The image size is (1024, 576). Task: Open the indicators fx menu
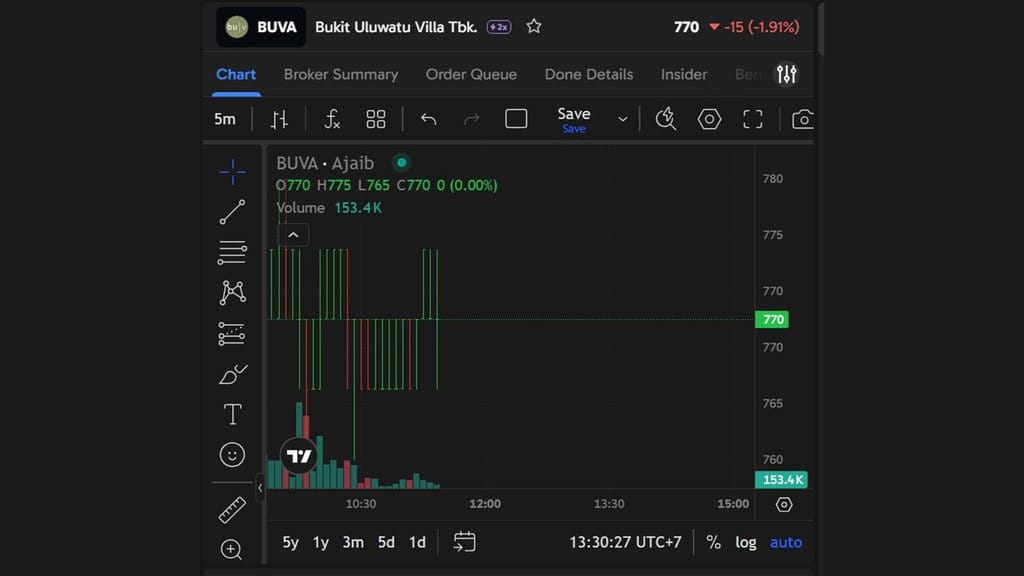(x=332, y=119)
